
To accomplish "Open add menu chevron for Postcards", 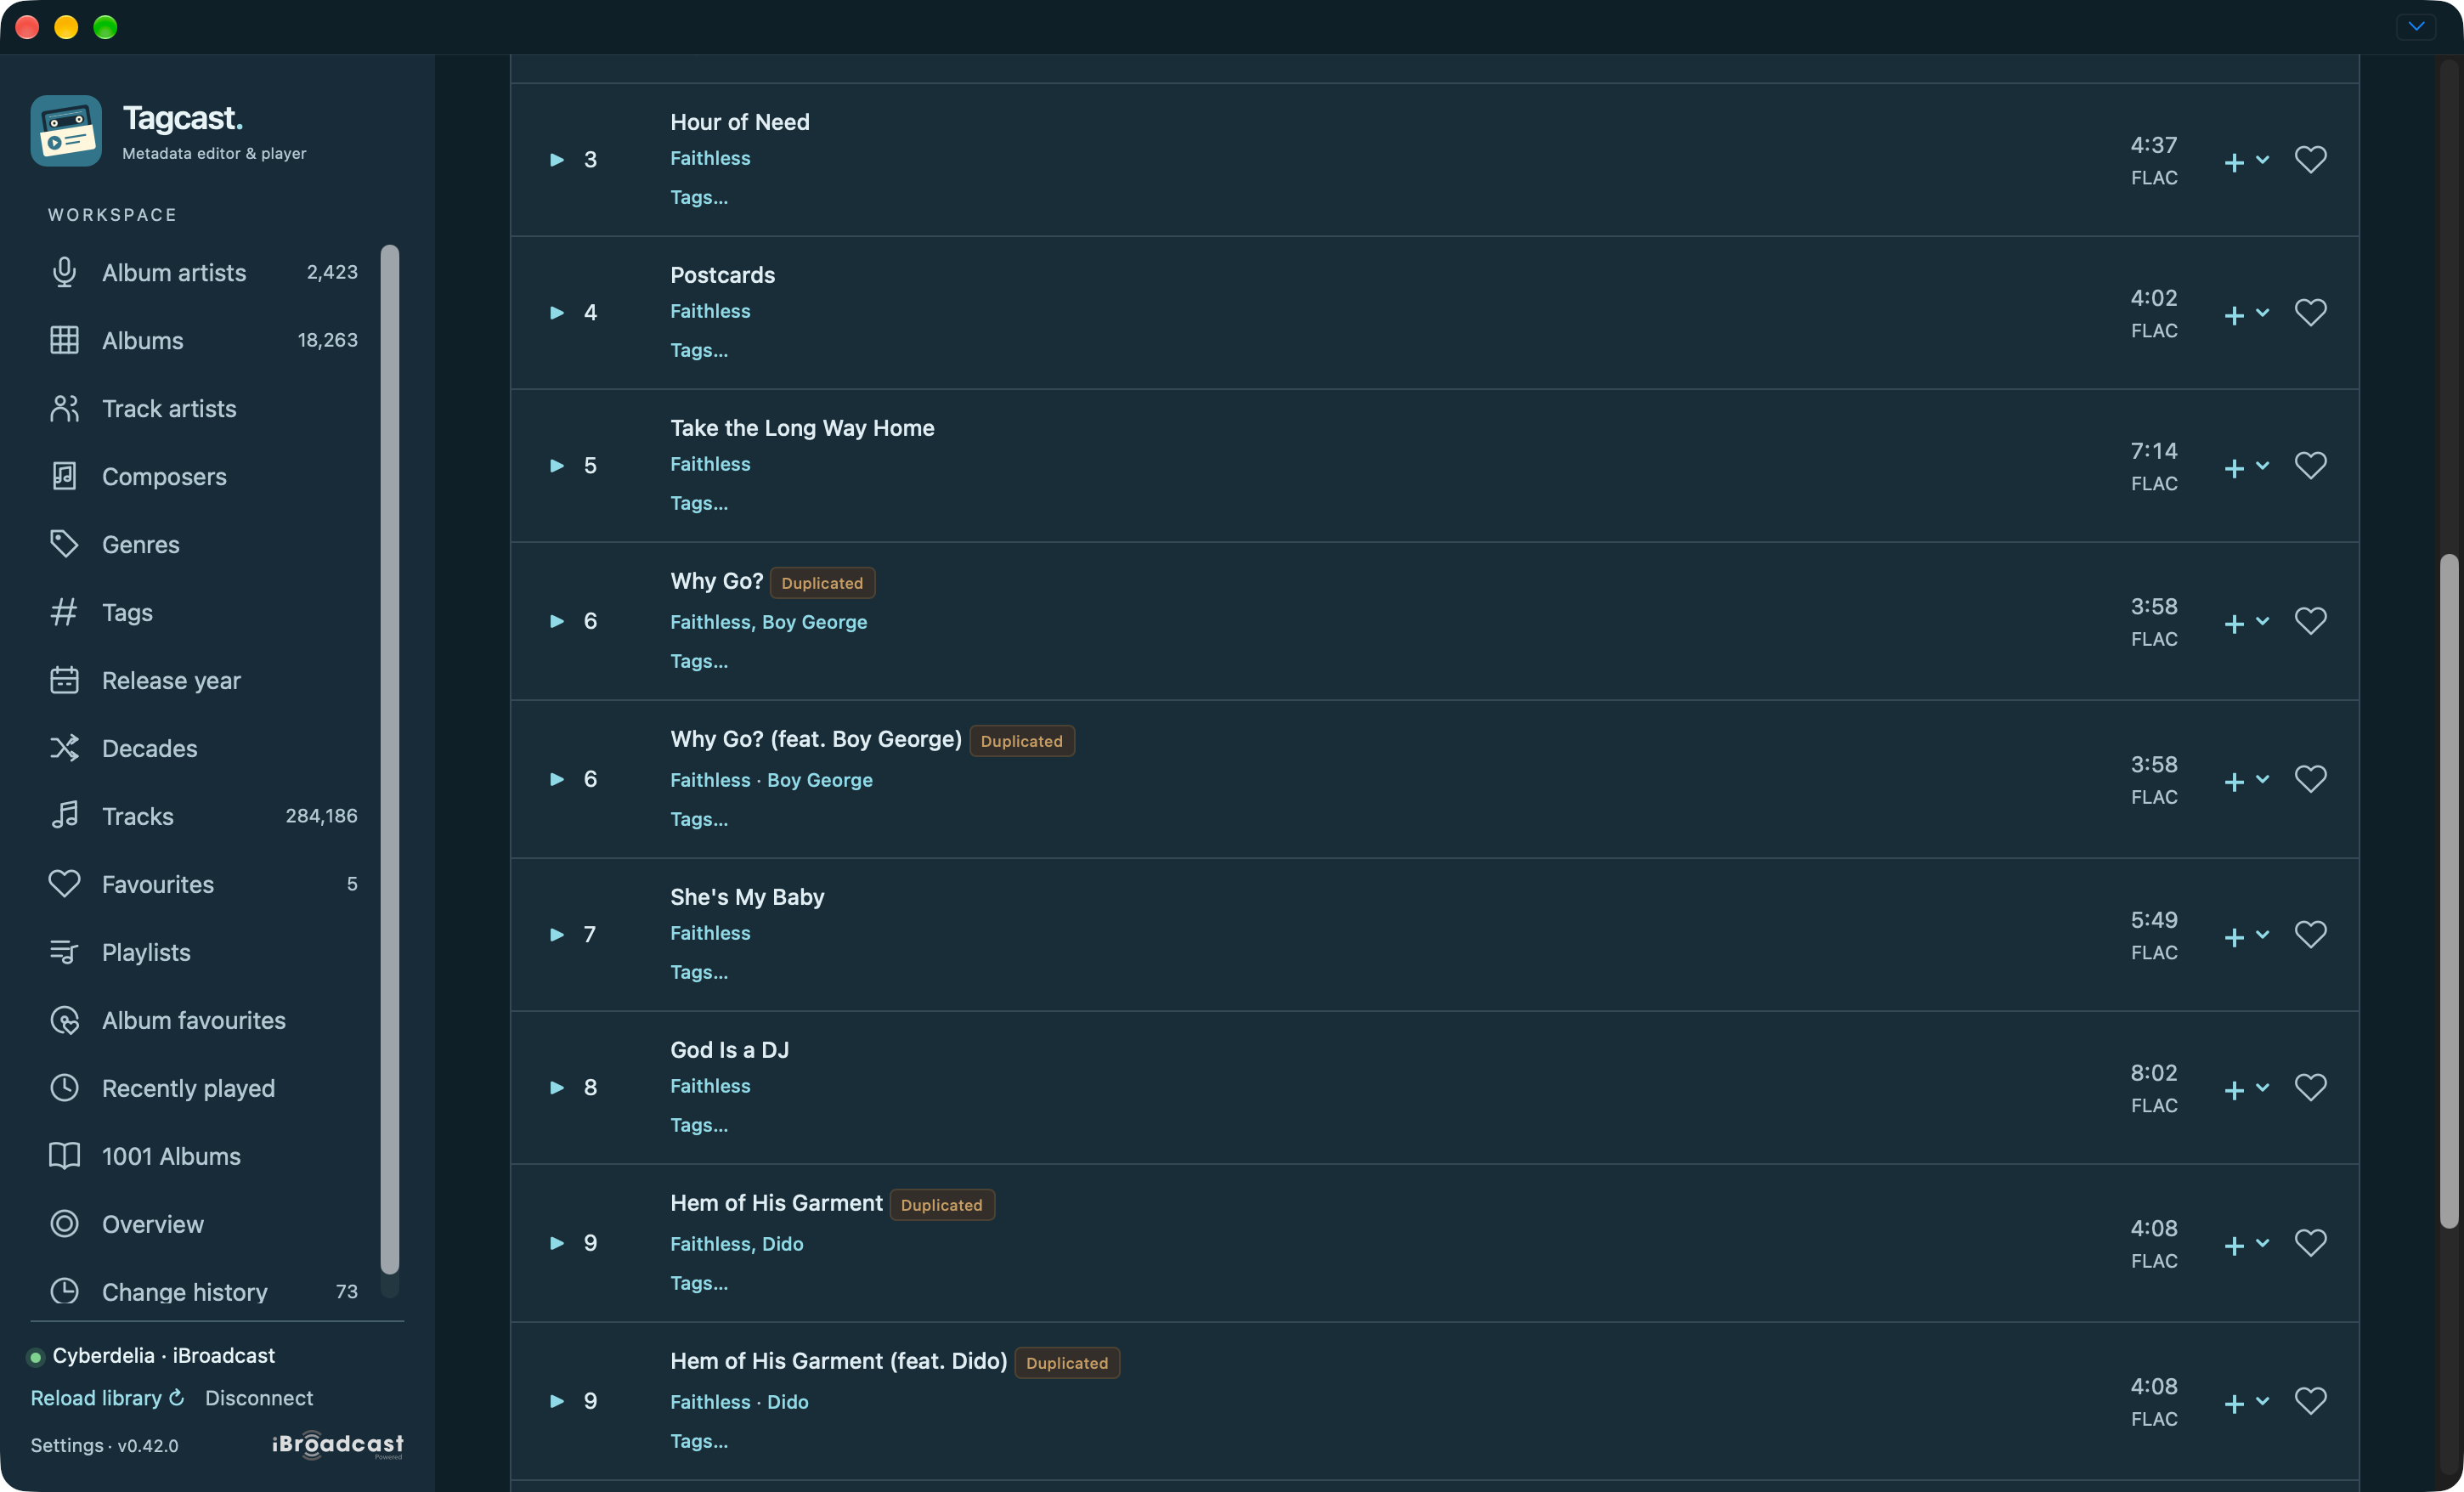I will click(x=2262, y=313).
